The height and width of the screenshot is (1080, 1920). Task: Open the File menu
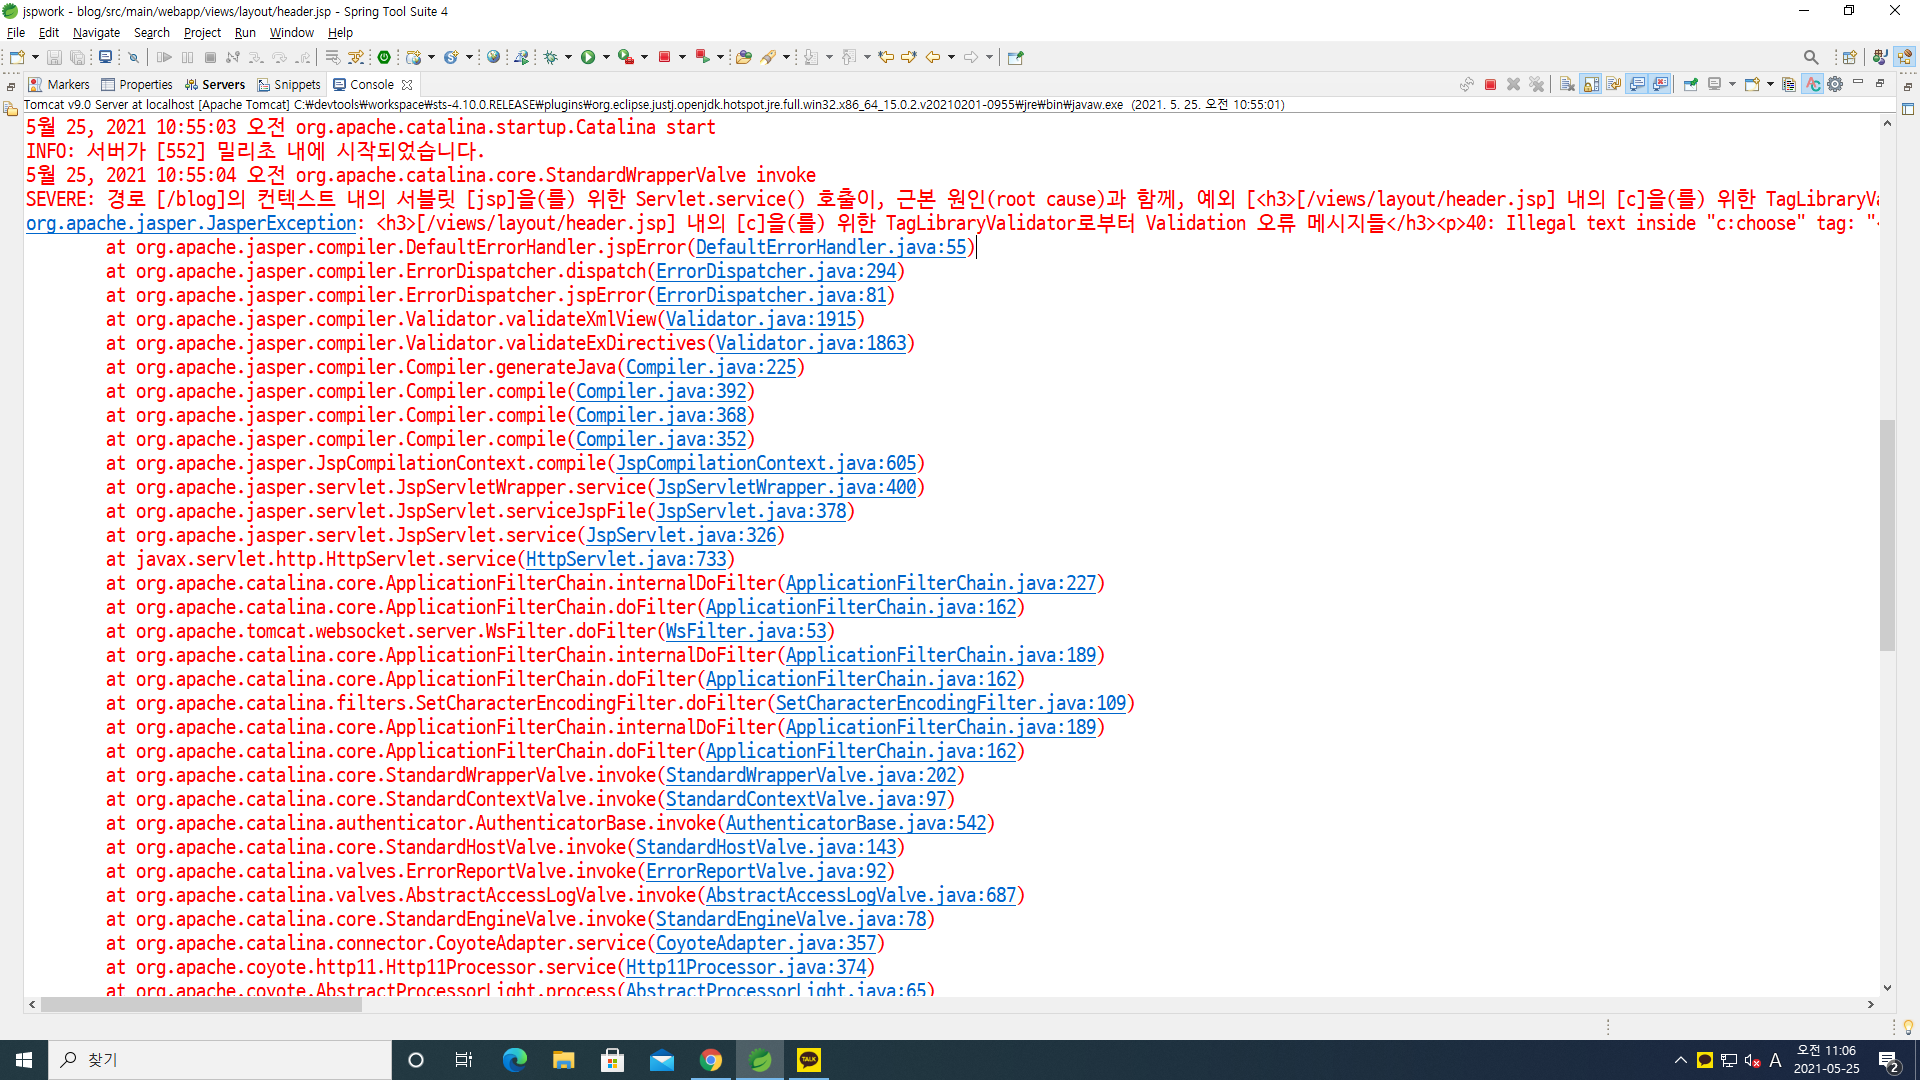tap(16, 32)
